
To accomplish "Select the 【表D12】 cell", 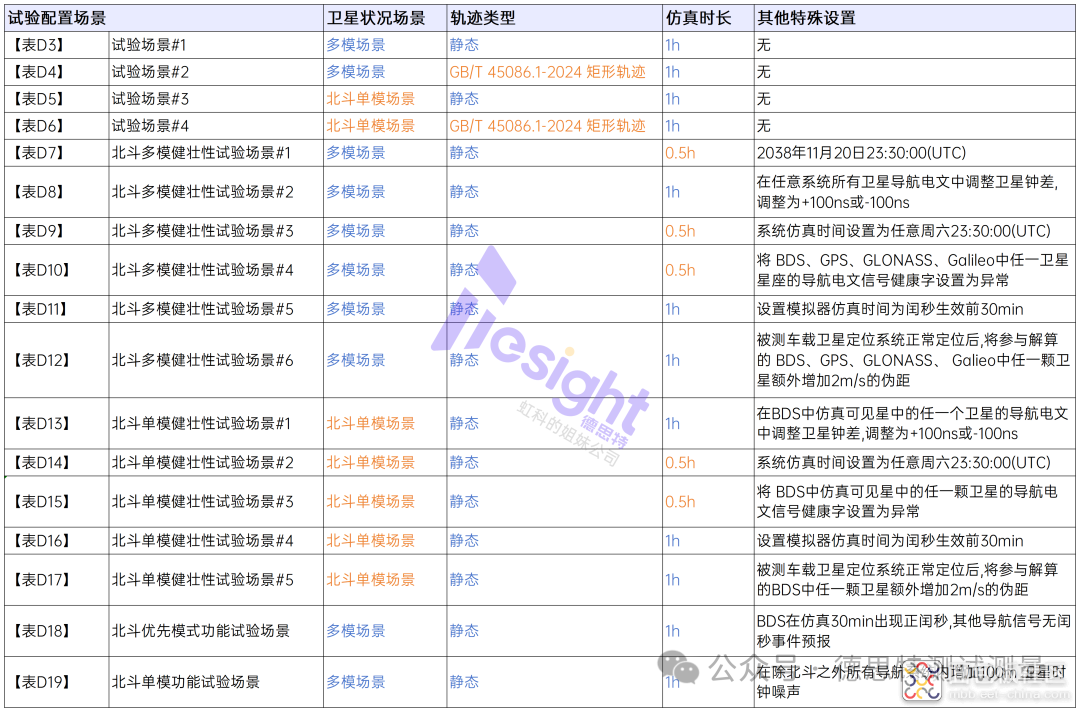I will 56,360.
